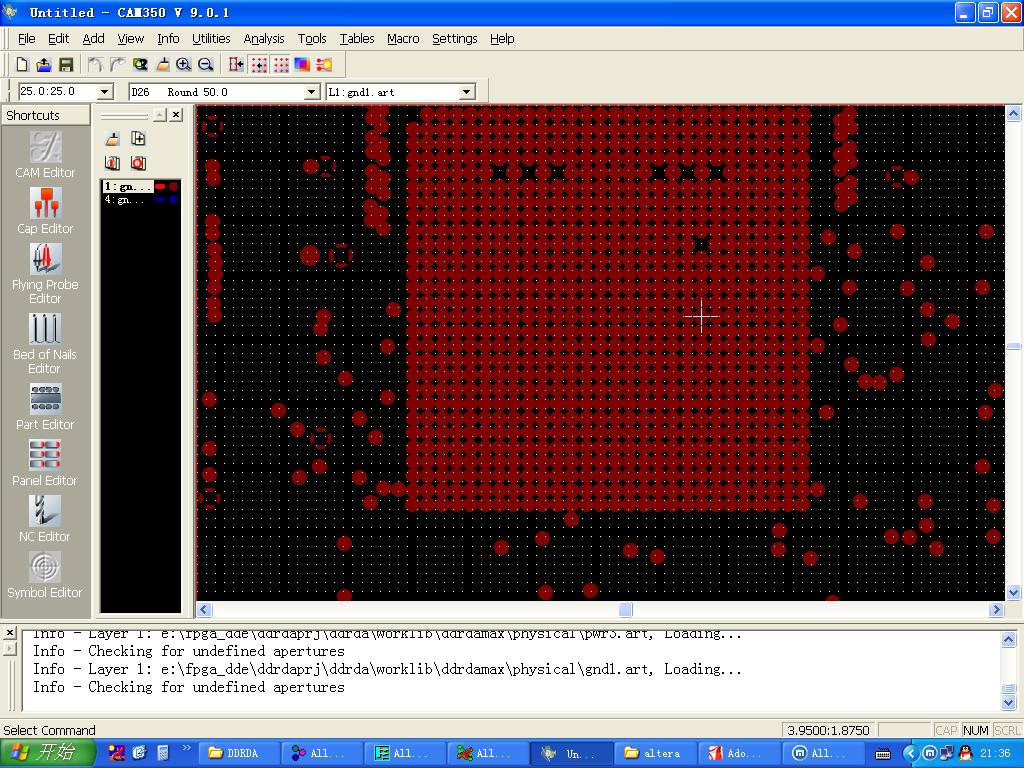1024x768 pixels.
Task: Open the Add menu
Action: click(x=93, y=39)
